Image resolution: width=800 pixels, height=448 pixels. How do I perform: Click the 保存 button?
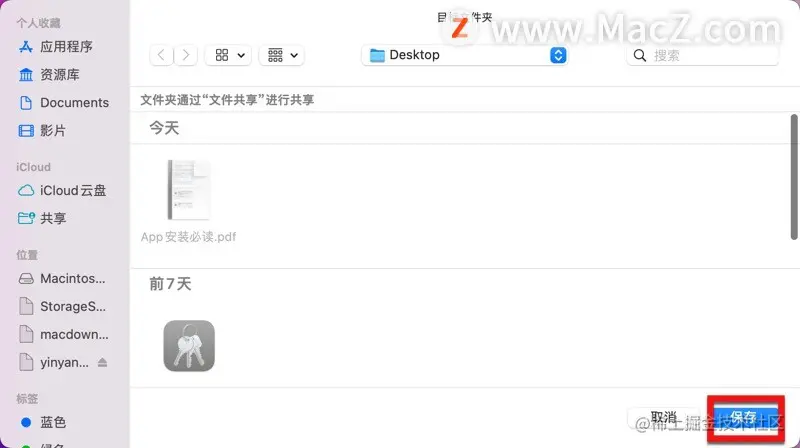pos(745,418)
